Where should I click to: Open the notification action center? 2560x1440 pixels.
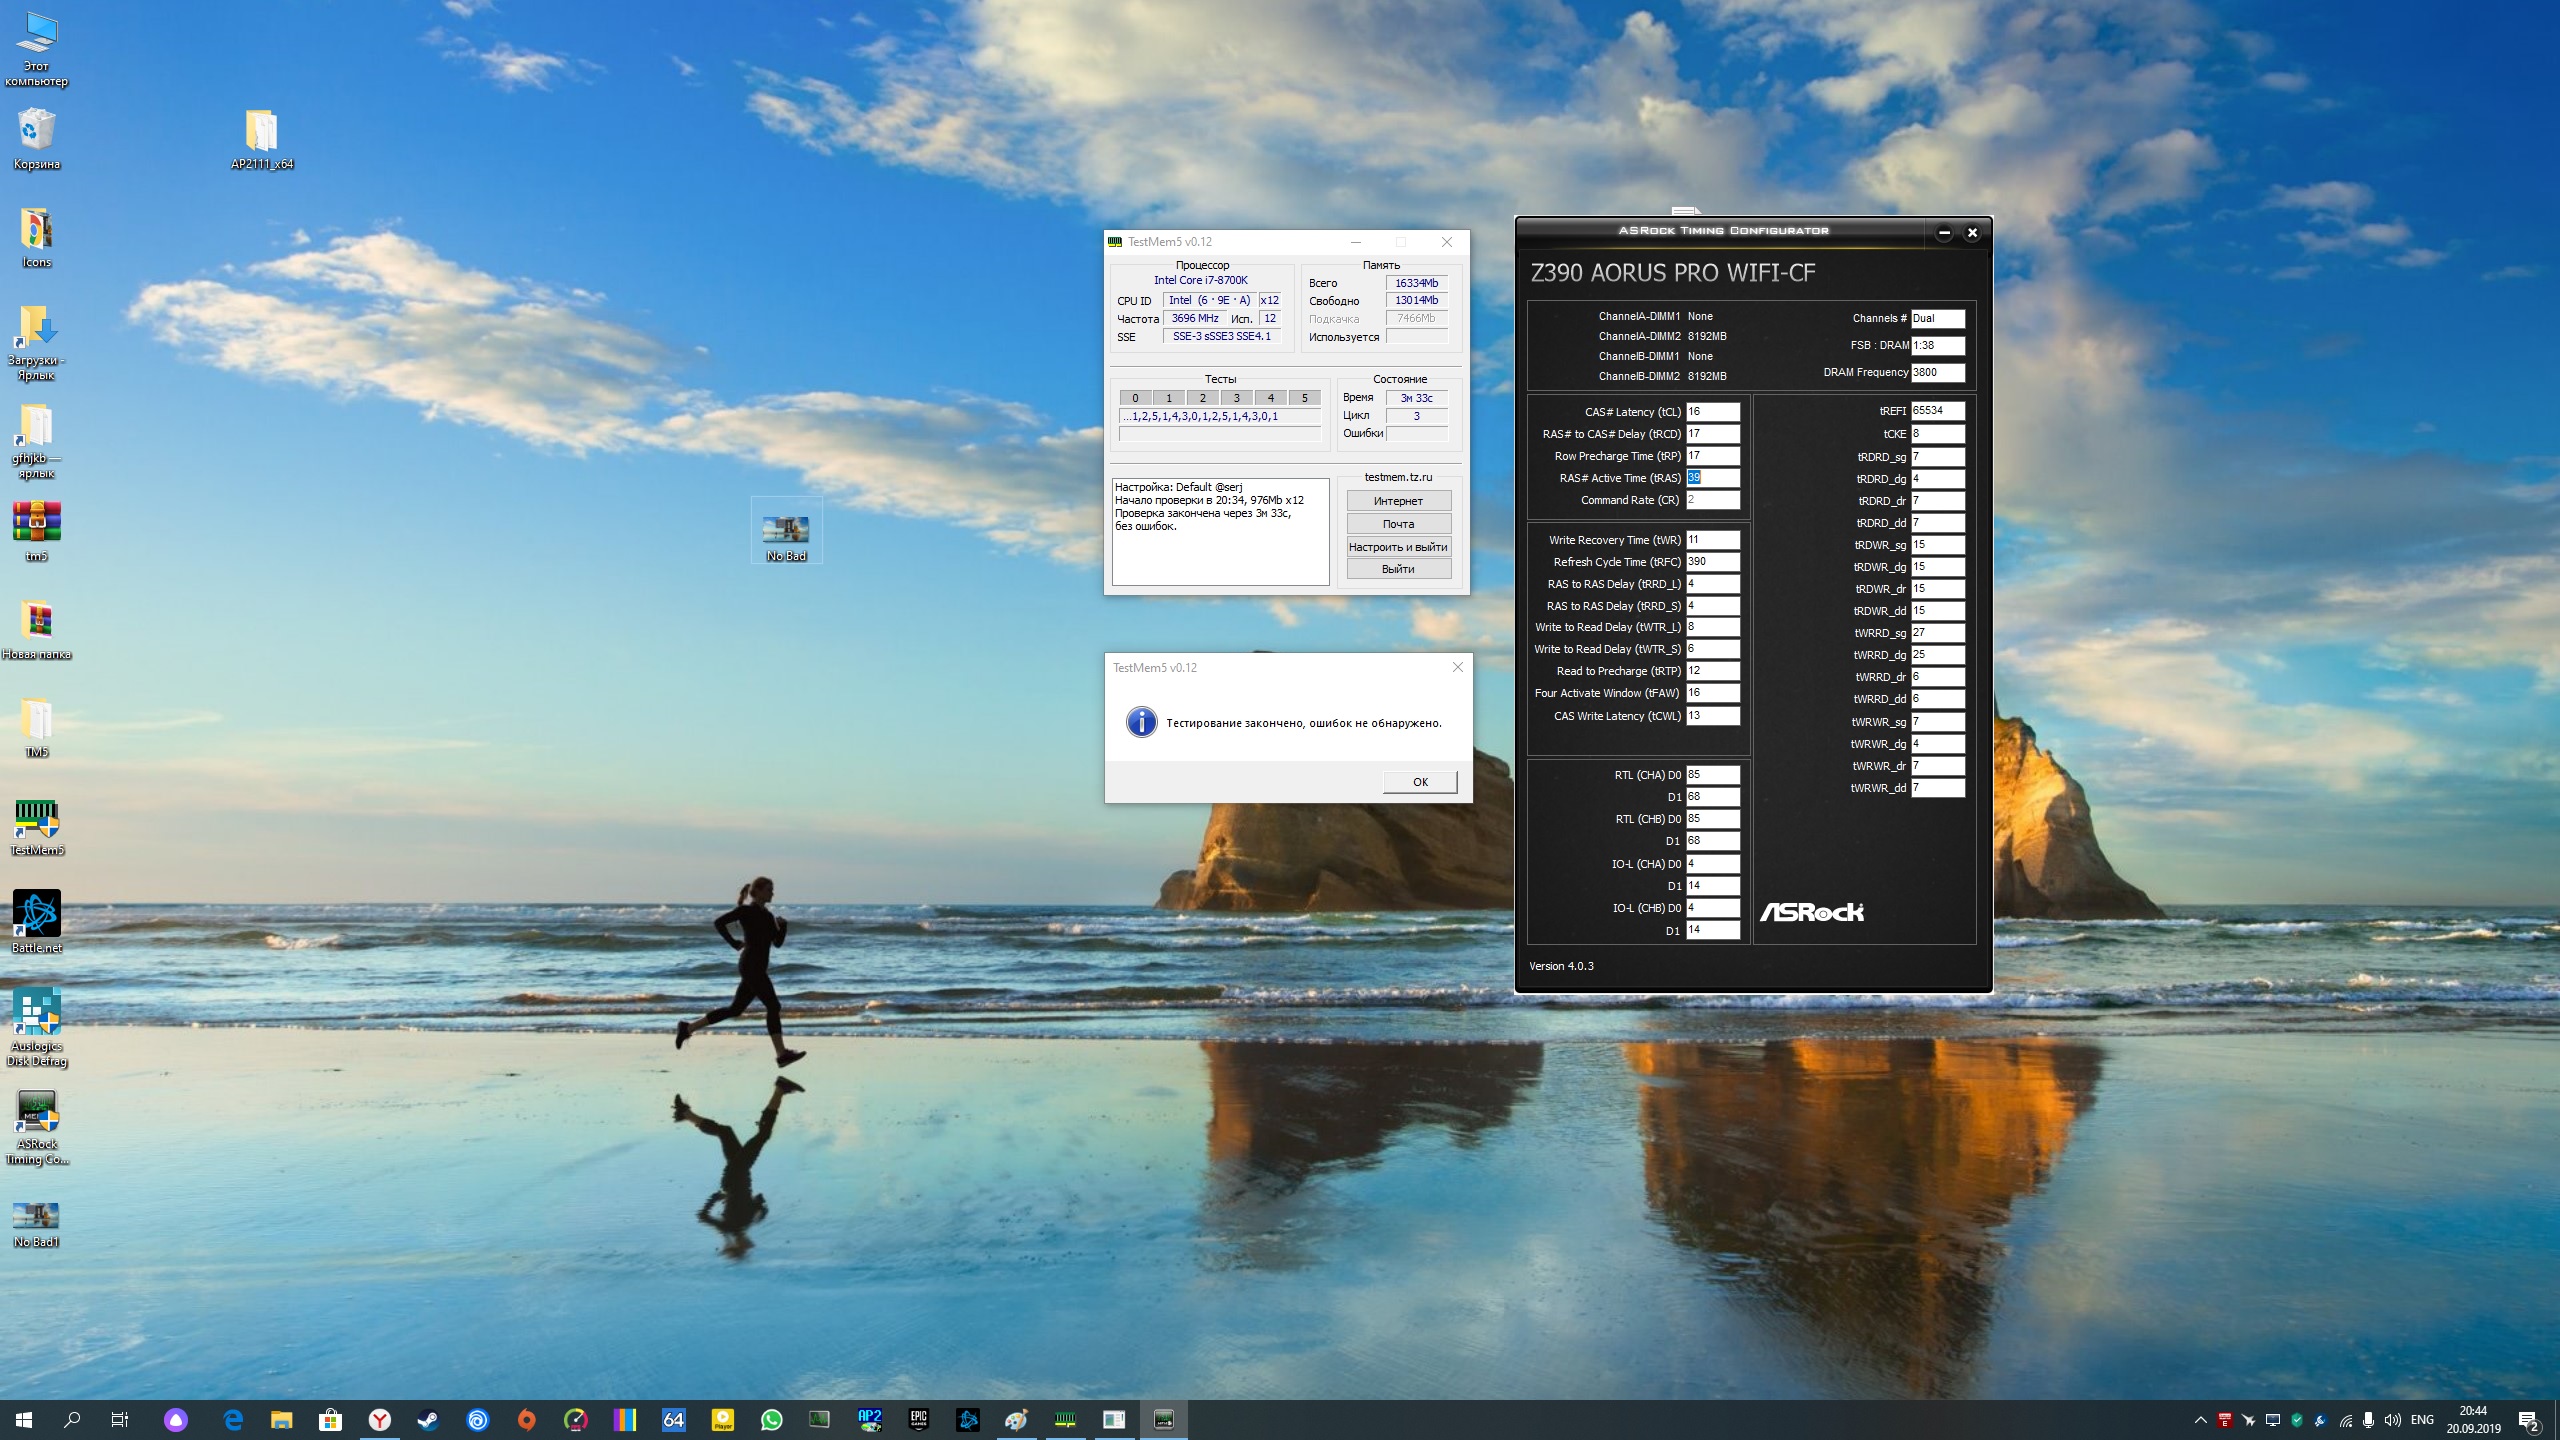click(x=2529, y=1420)
